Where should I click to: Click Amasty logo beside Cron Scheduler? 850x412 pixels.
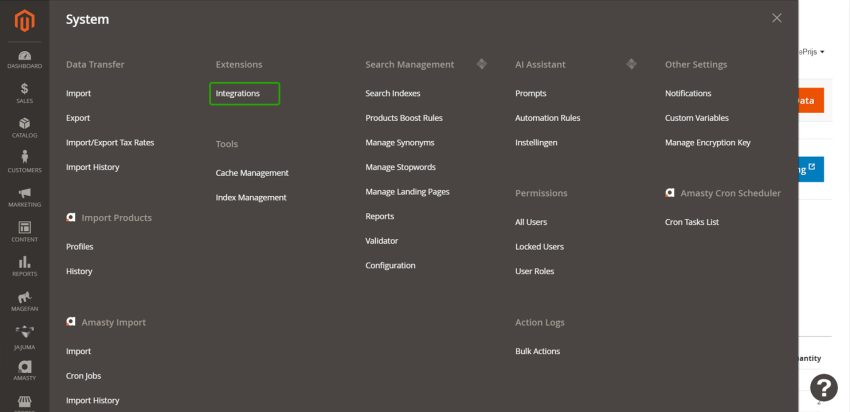pos(669,193)
